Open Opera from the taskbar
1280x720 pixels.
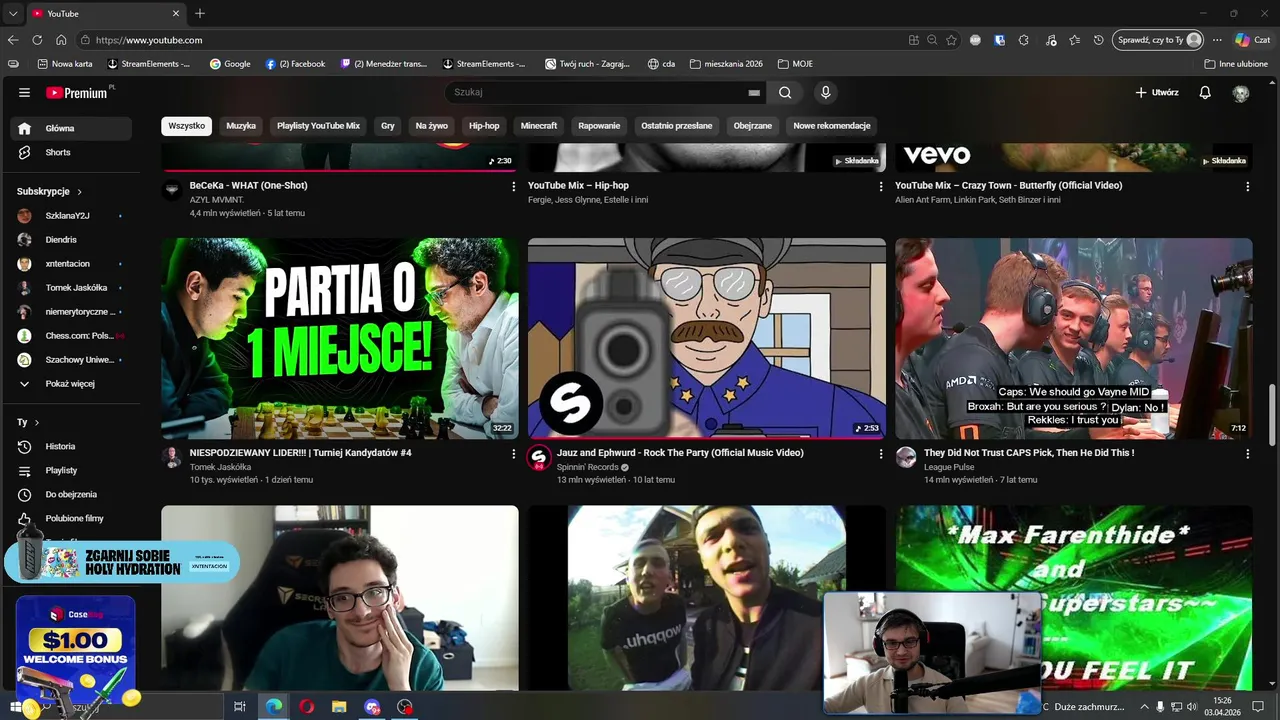coord(306,706)
